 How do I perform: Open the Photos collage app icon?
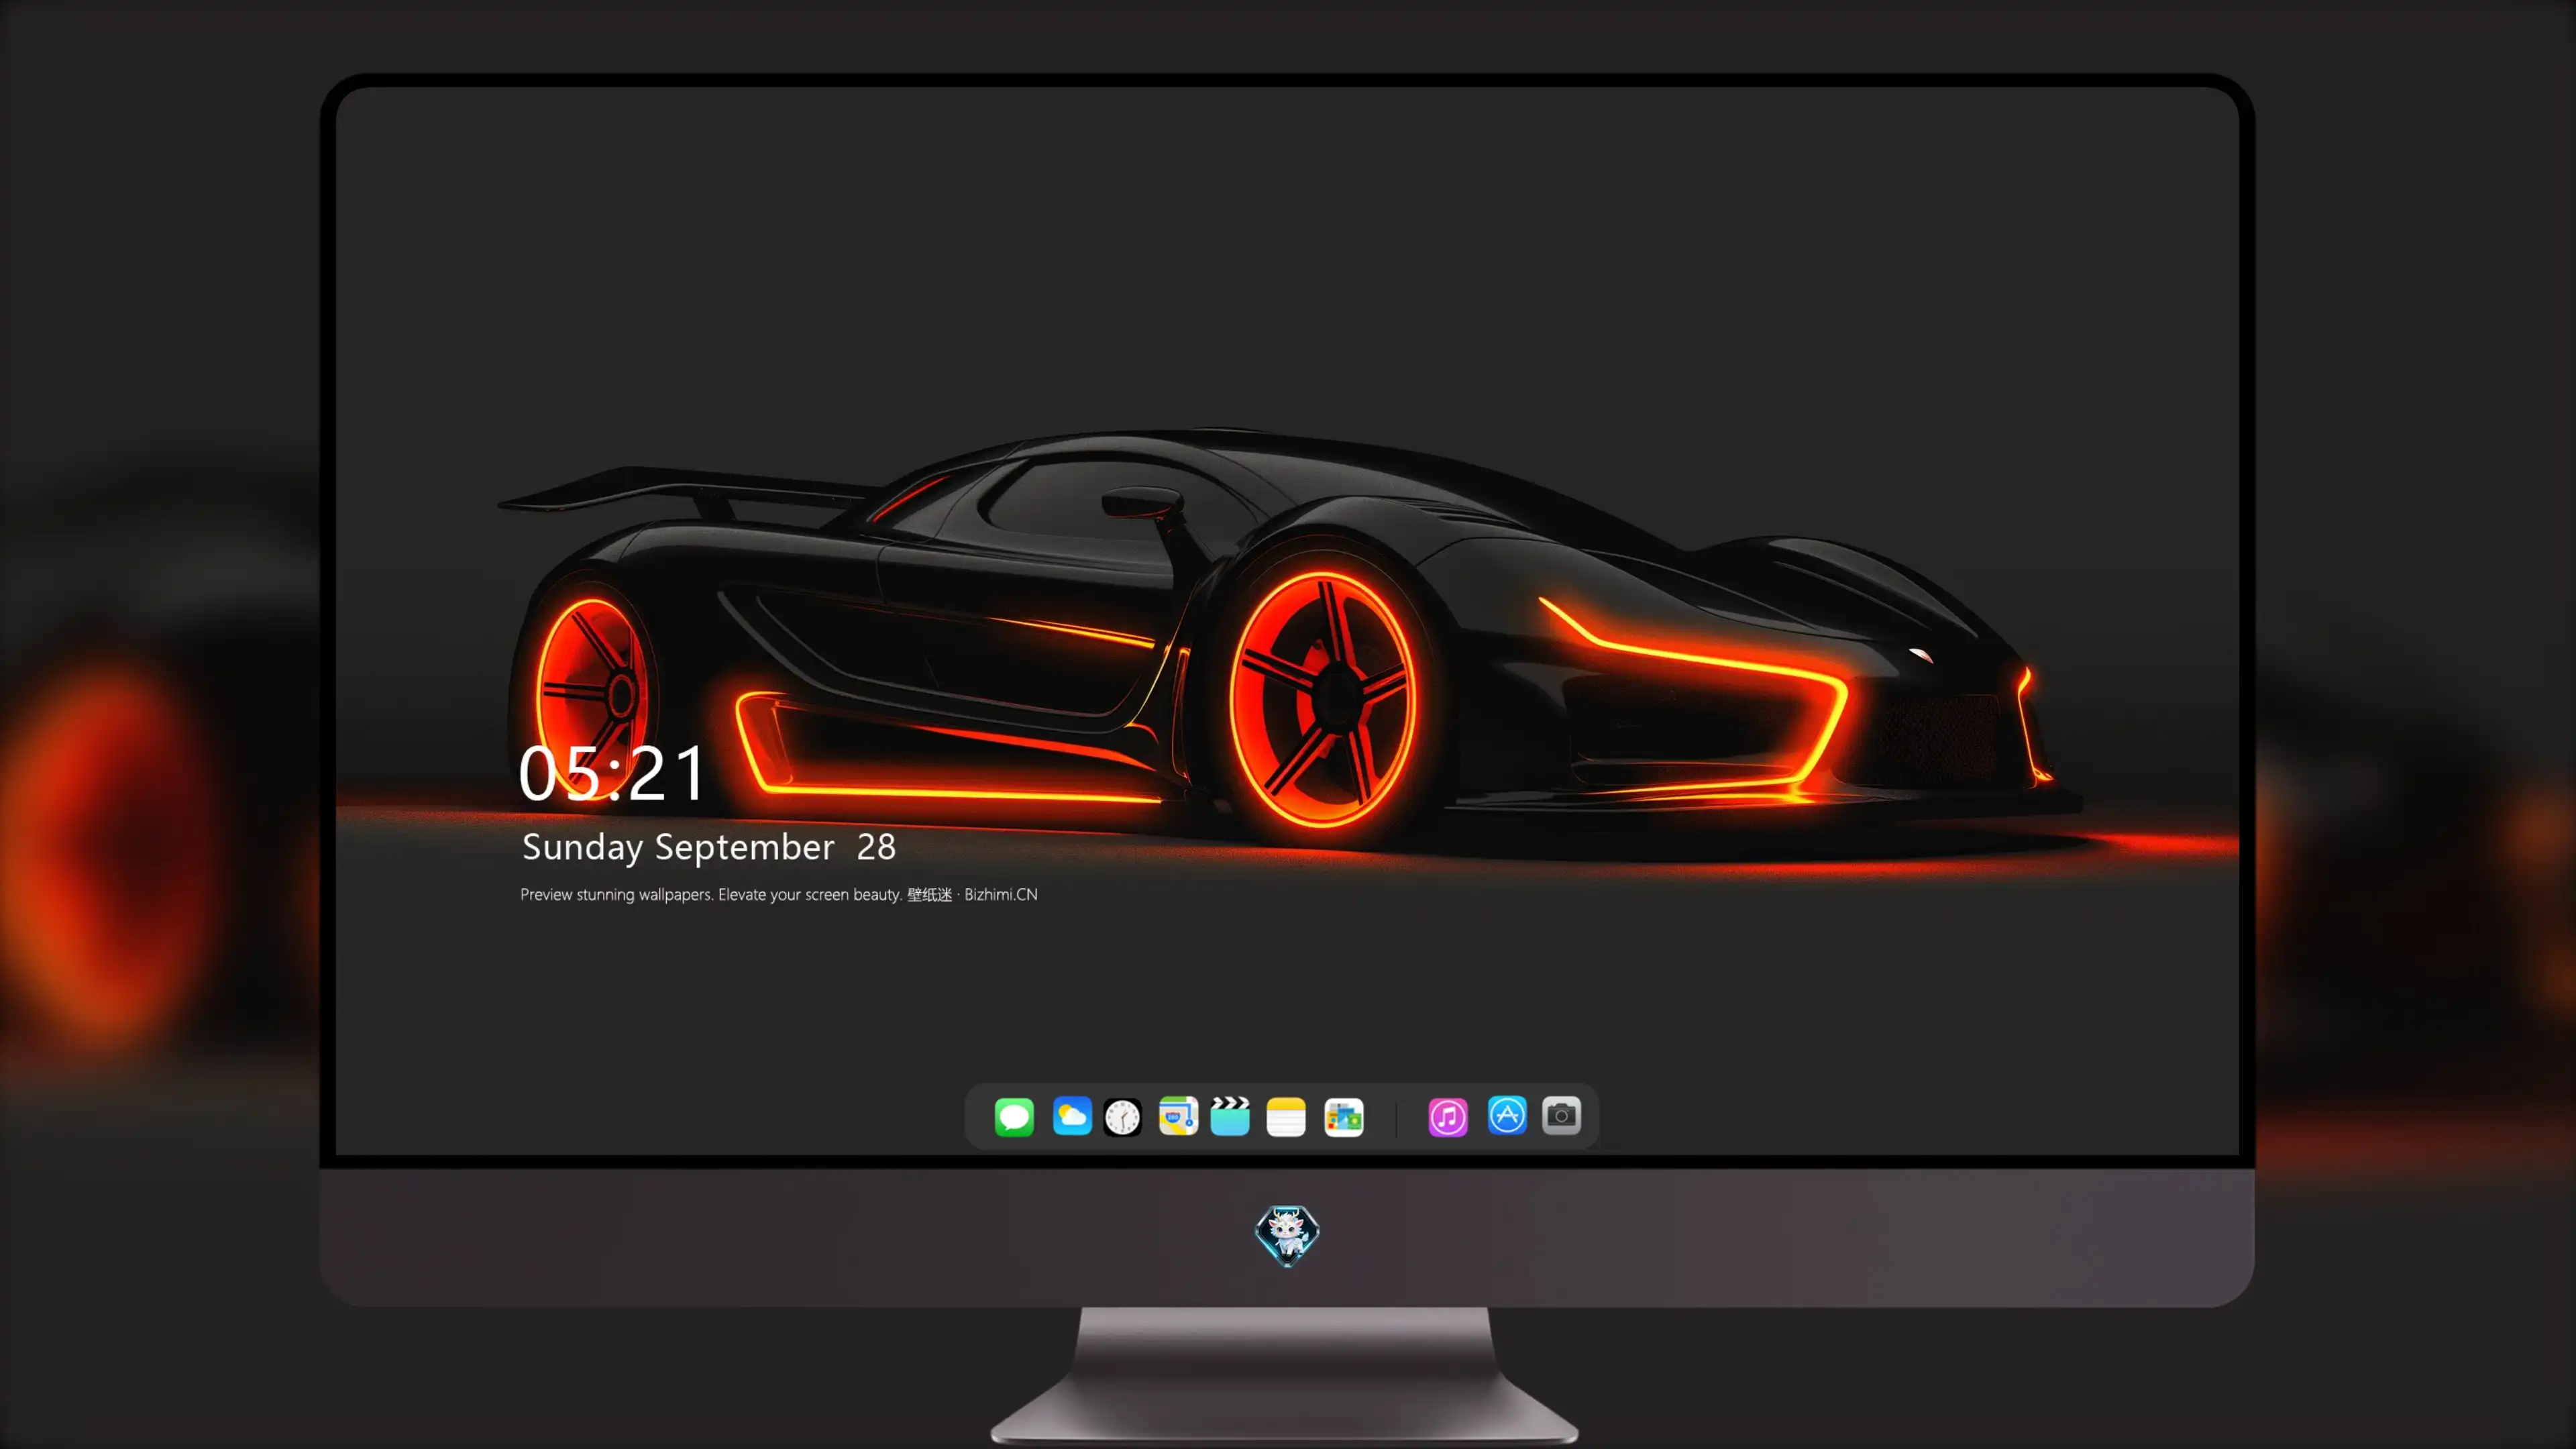tap(1344, 1117)
